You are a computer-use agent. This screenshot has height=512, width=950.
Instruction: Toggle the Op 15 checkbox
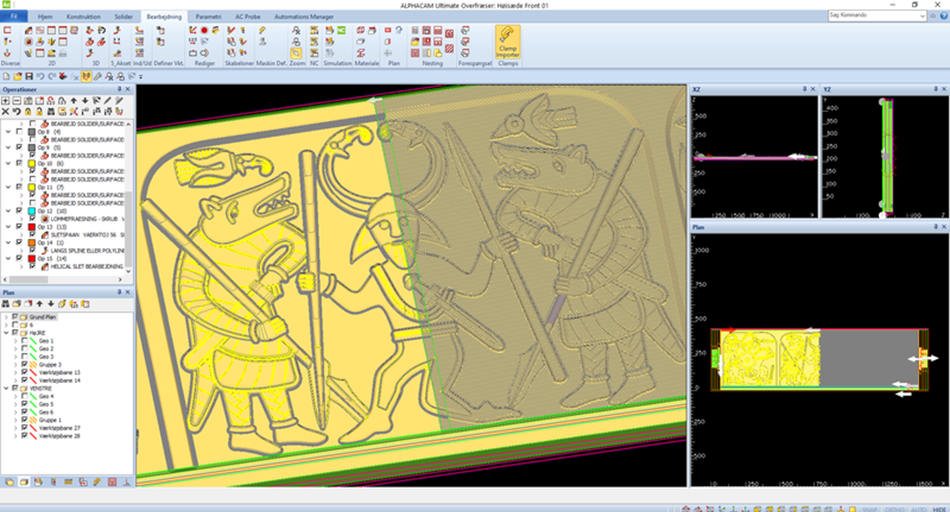pos(19,259)
